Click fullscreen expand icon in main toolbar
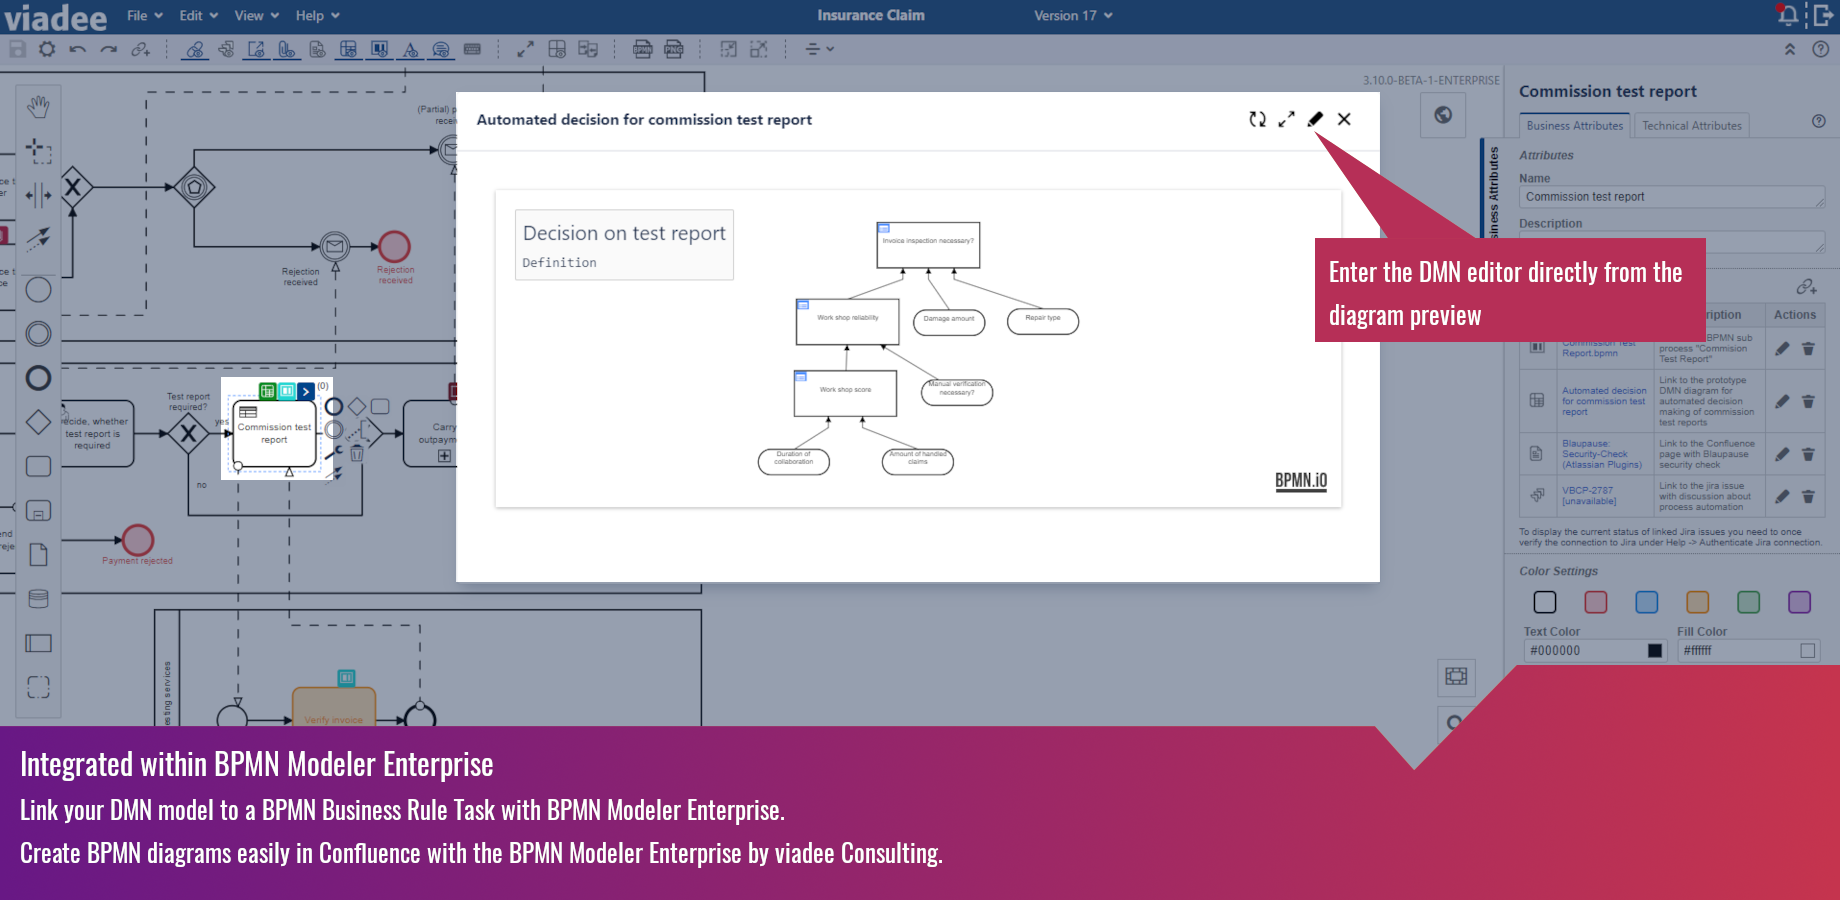1840x900 pixels. coord(525,49)
